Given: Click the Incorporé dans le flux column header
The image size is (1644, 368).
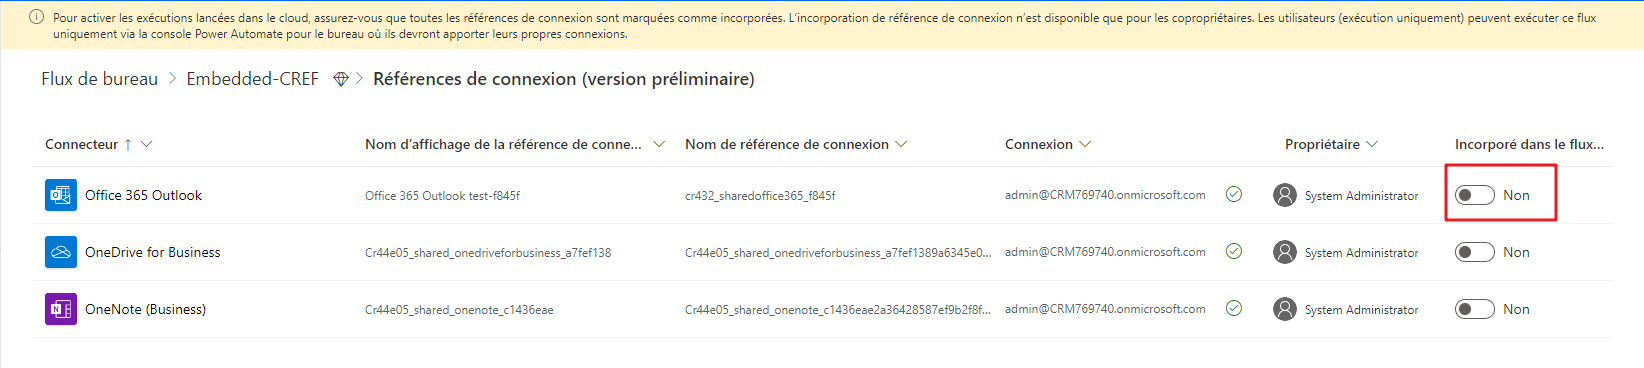Looking at the screenshot, I should 1529,144.
